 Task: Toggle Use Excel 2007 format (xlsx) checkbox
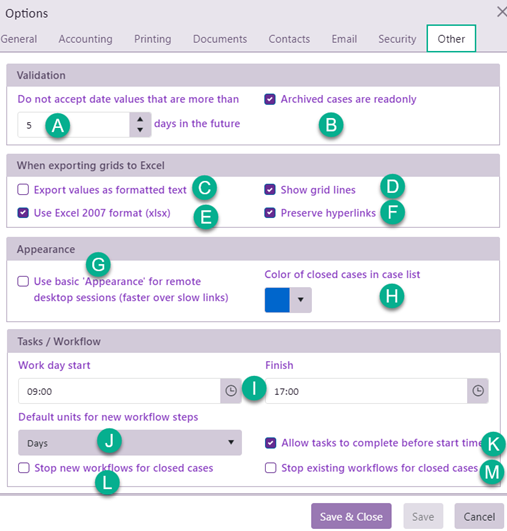(23, 213)
